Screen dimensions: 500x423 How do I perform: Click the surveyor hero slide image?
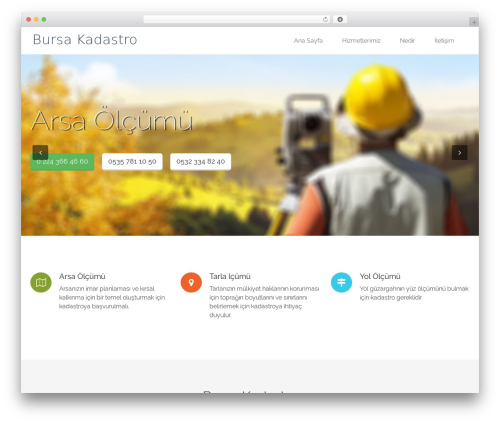click(x=250, y=145)
